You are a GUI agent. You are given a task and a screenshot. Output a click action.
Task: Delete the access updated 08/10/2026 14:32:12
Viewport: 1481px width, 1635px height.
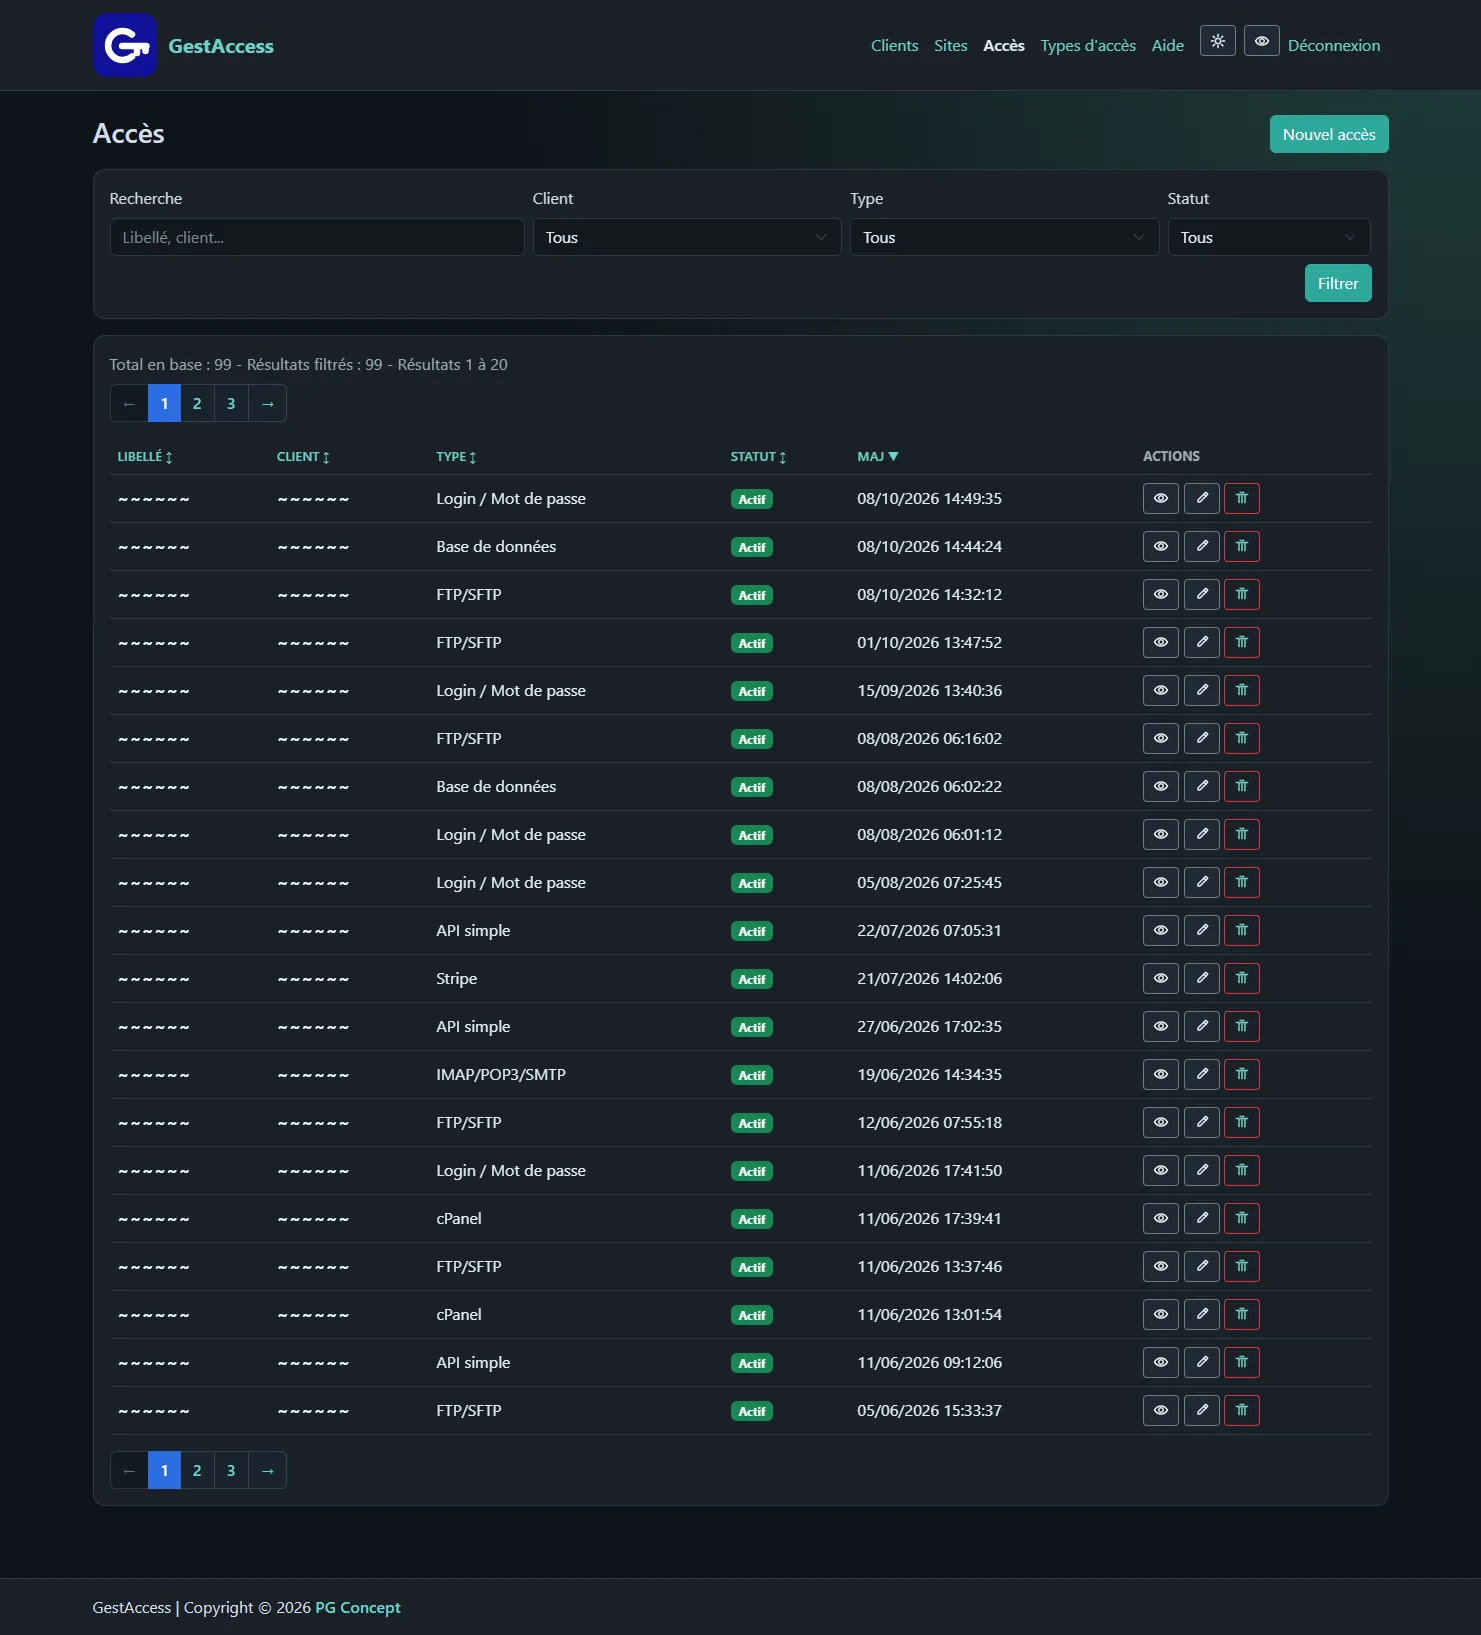[x=1241, y=594]
